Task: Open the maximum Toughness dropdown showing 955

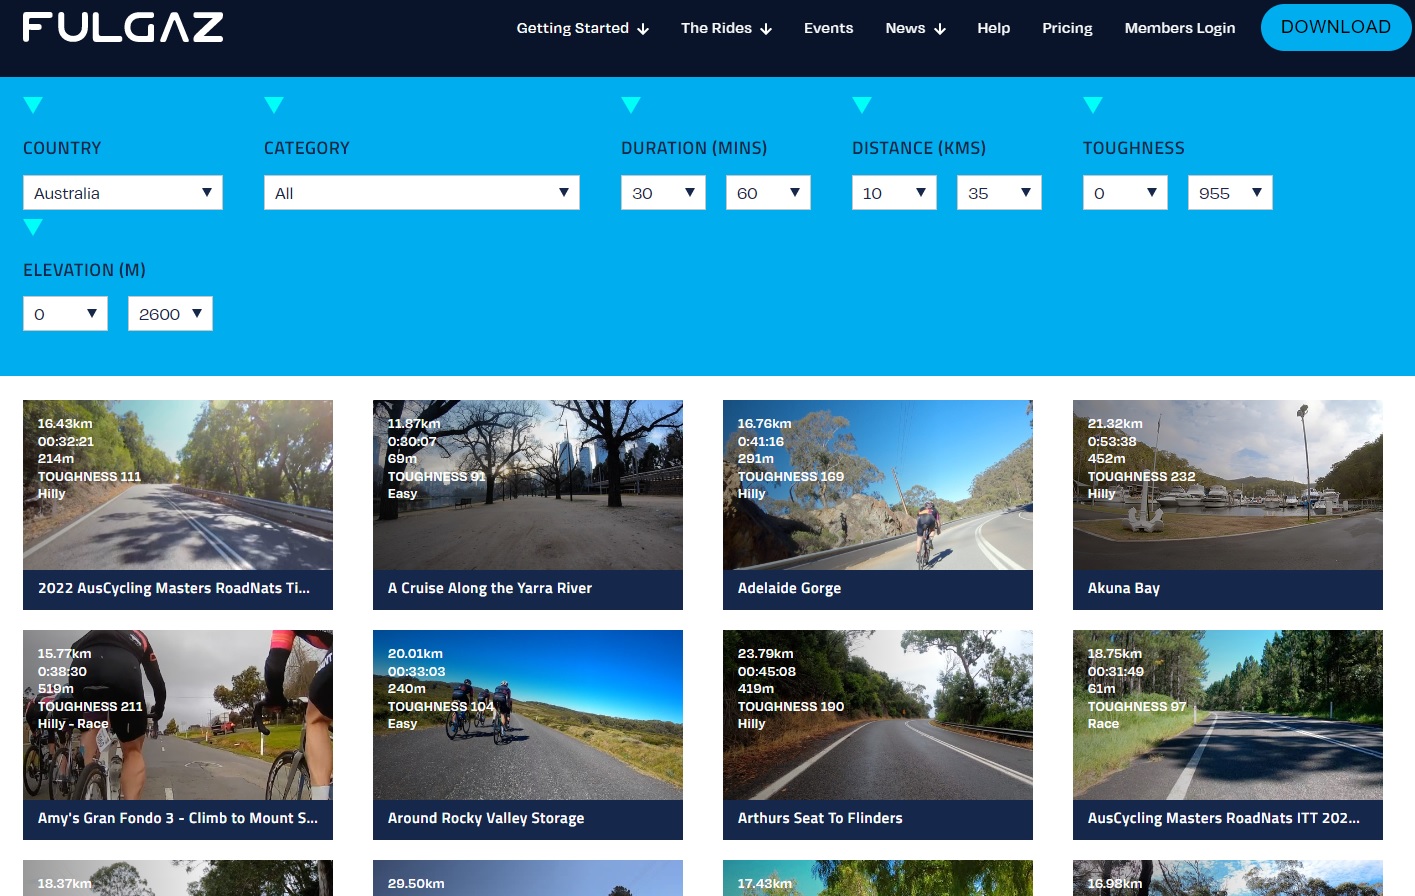Action: tap(1229, 192)
